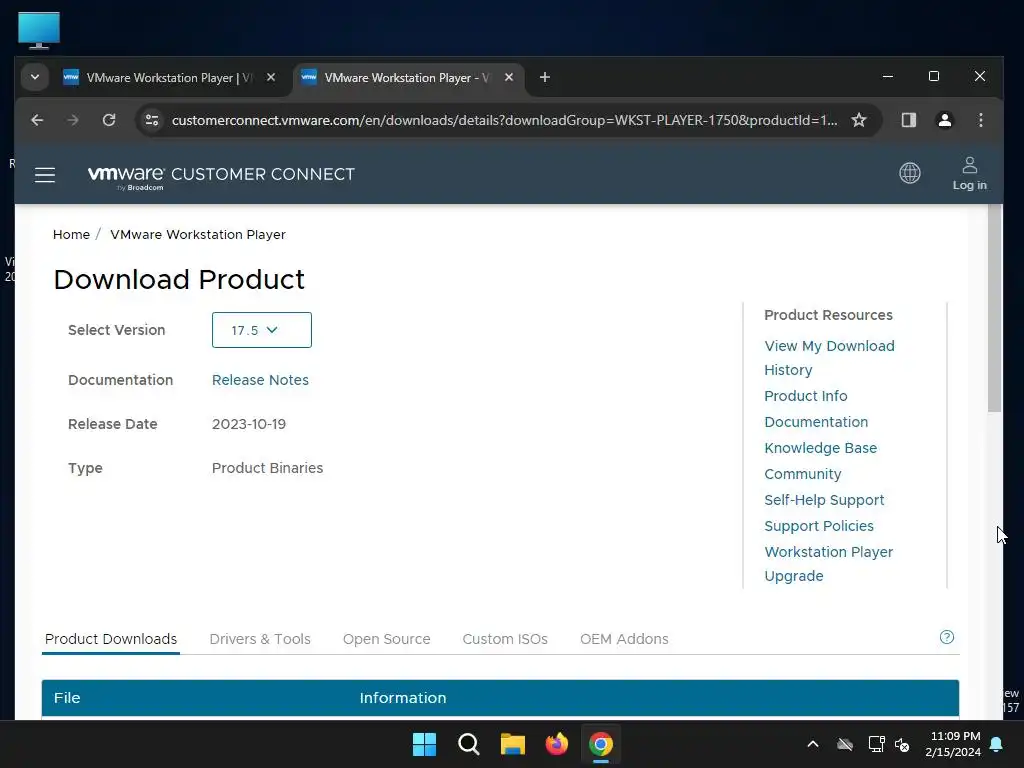Image resolution: width=1024 pixels, height=768 pixels.
Task: Go back to the previous page
Action: [x=37, y=120]
